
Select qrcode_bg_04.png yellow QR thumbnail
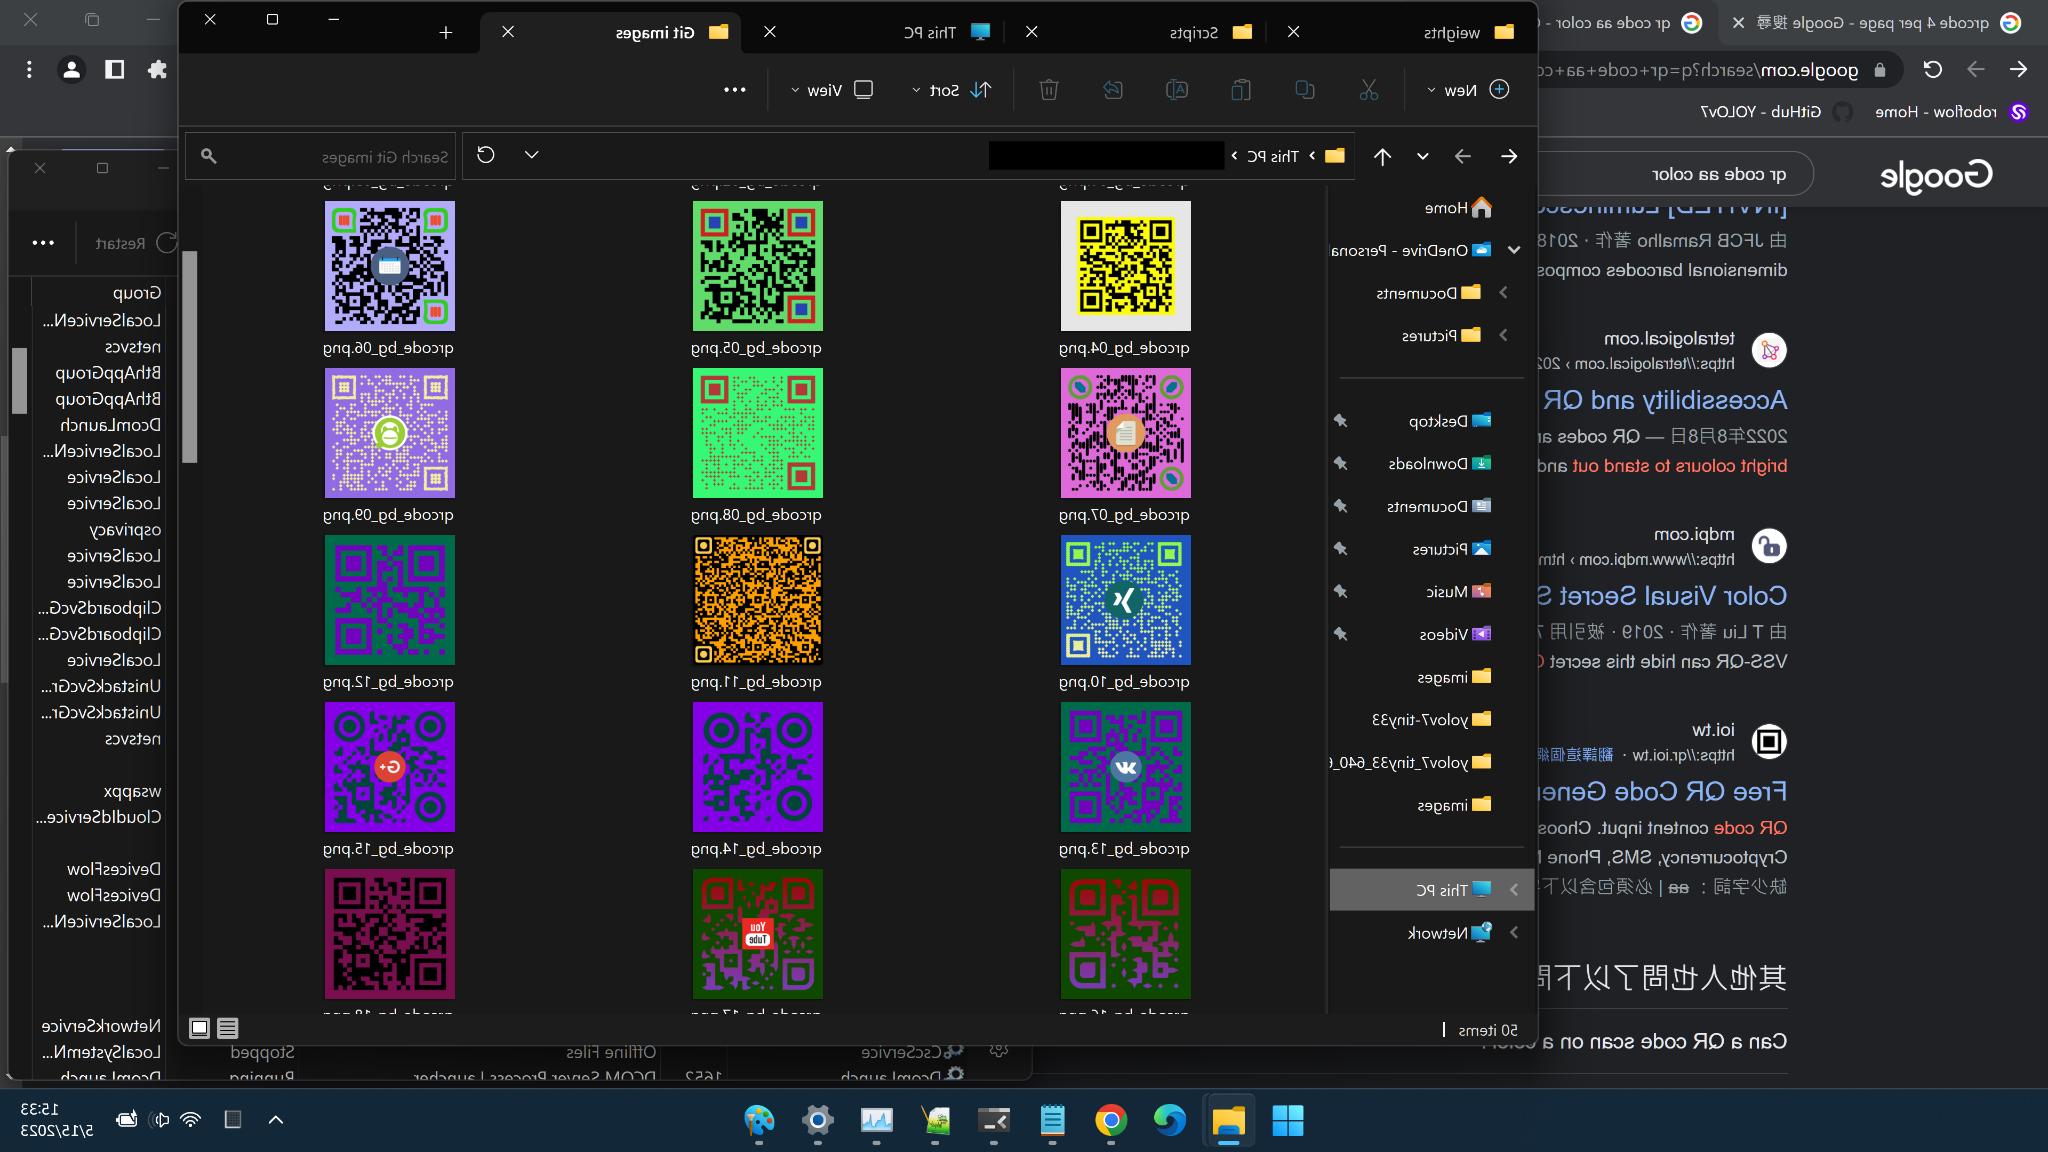pyautogui.click(x=1125, y=266)
